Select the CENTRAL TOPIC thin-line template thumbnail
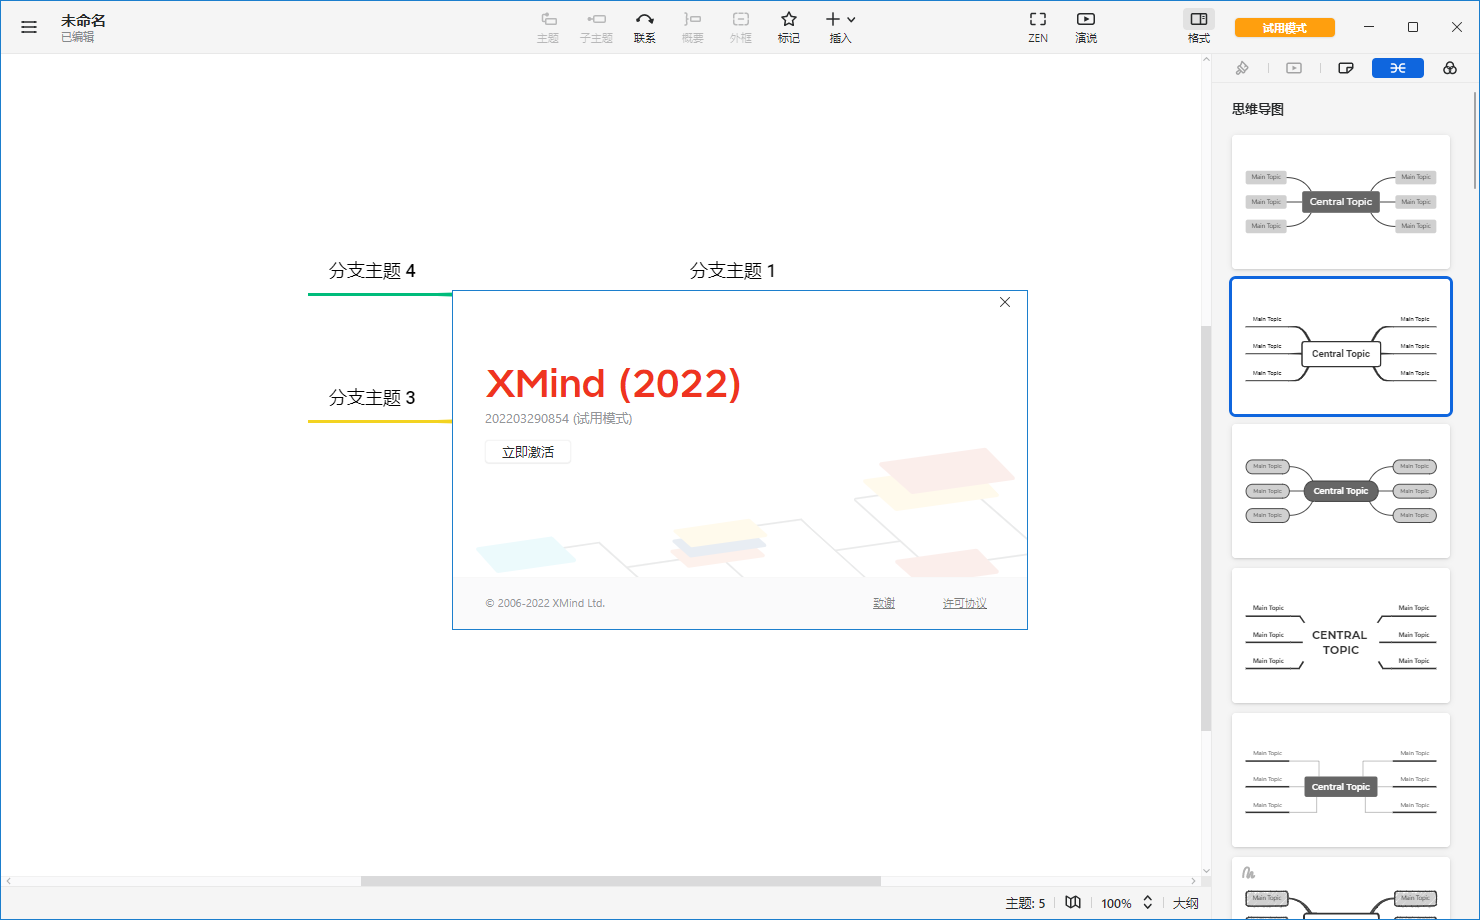1480x920 pixels. (1340, 636)
